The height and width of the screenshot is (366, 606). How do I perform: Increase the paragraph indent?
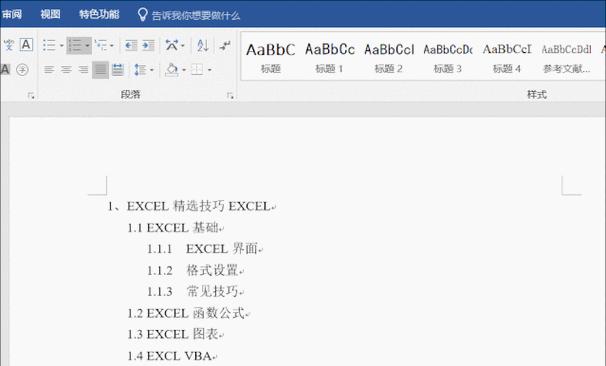[x=148, y=46]
